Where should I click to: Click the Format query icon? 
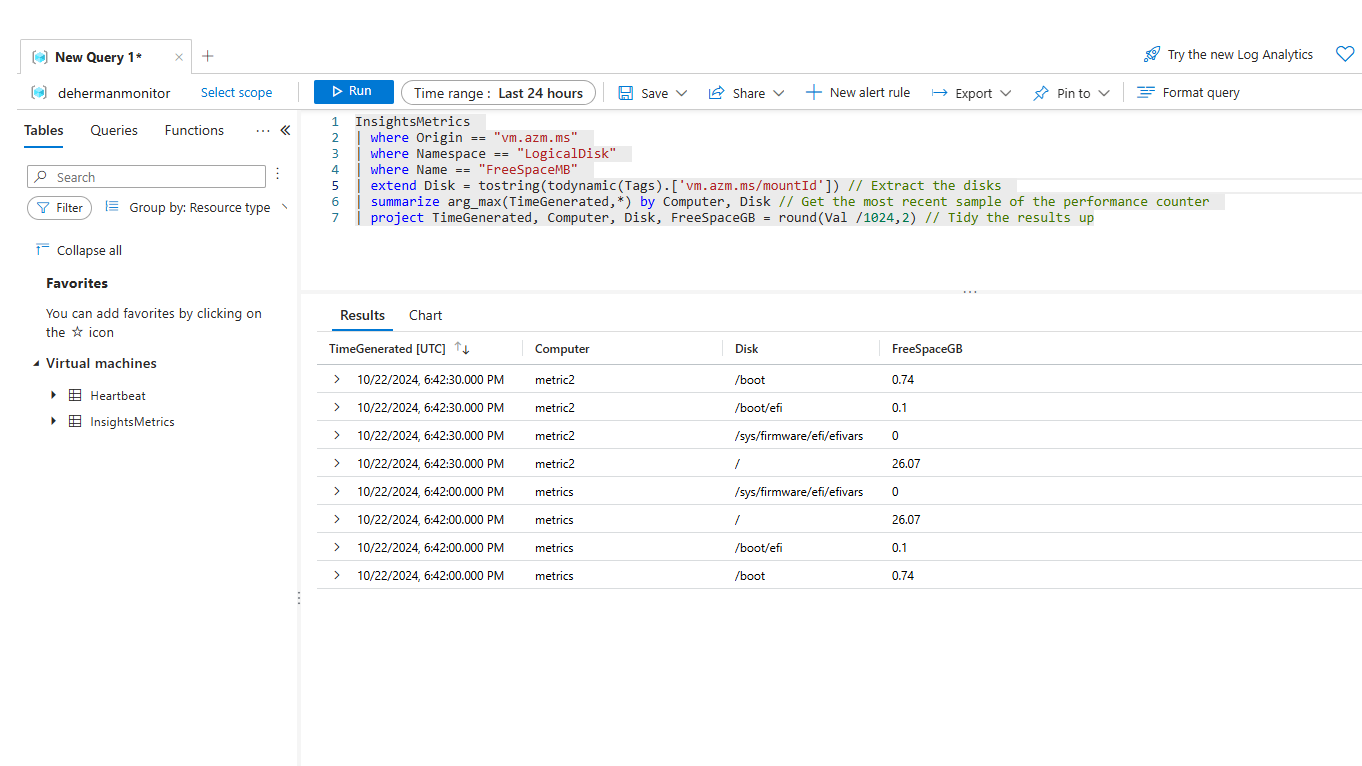click(x=1146, y=92)
